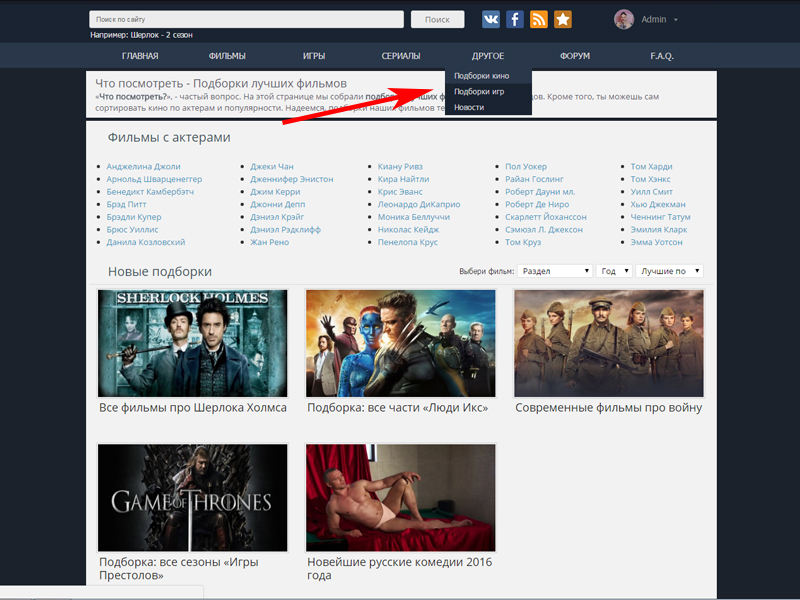This screenshot has width=800, height=600.
Task: Click the Поиск search button
Action: click(437, 19)
